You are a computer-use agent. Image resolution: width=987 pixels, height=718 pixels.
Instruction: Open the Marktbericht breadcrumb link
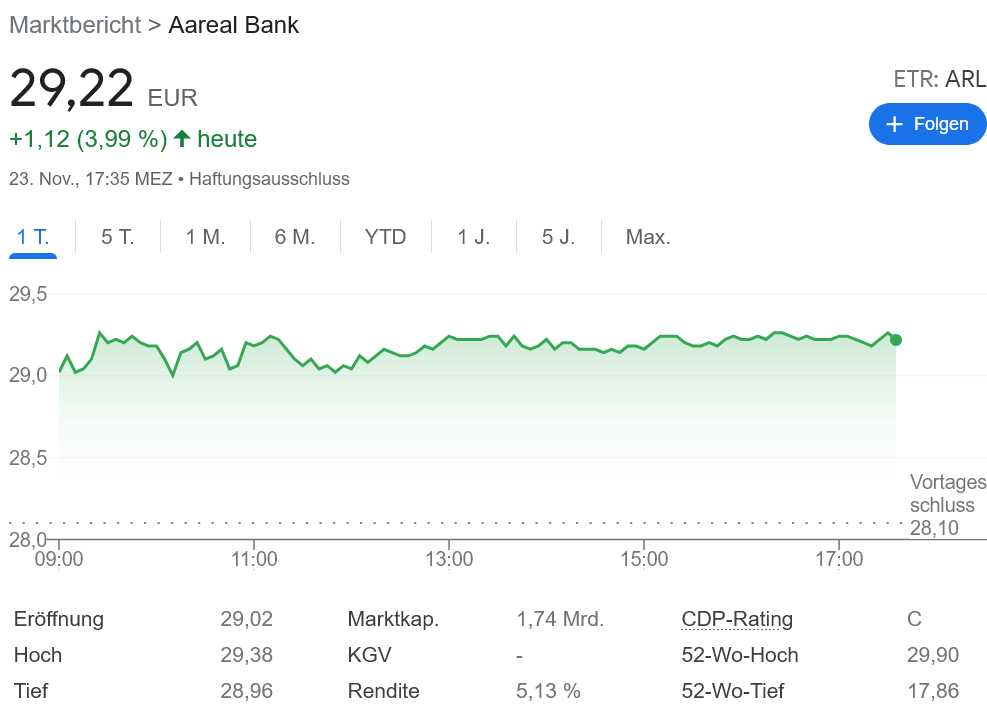tap(75, 25)
